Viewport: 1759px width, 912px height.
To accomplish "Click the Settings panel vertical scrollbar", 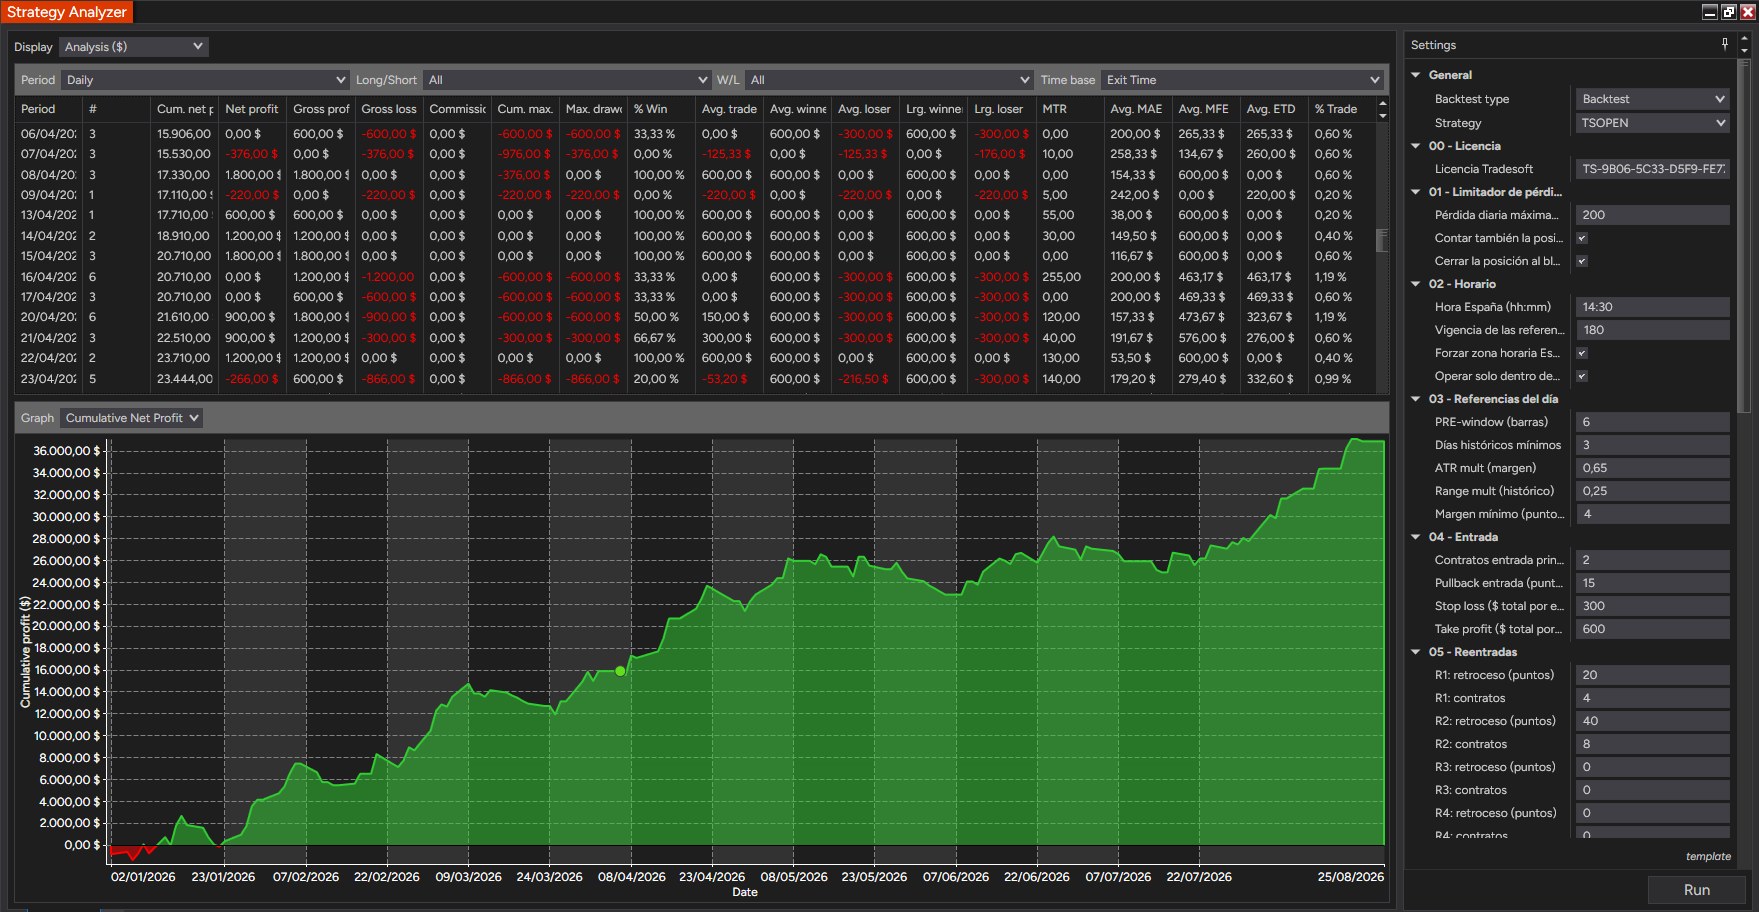I will (1745, 235).
